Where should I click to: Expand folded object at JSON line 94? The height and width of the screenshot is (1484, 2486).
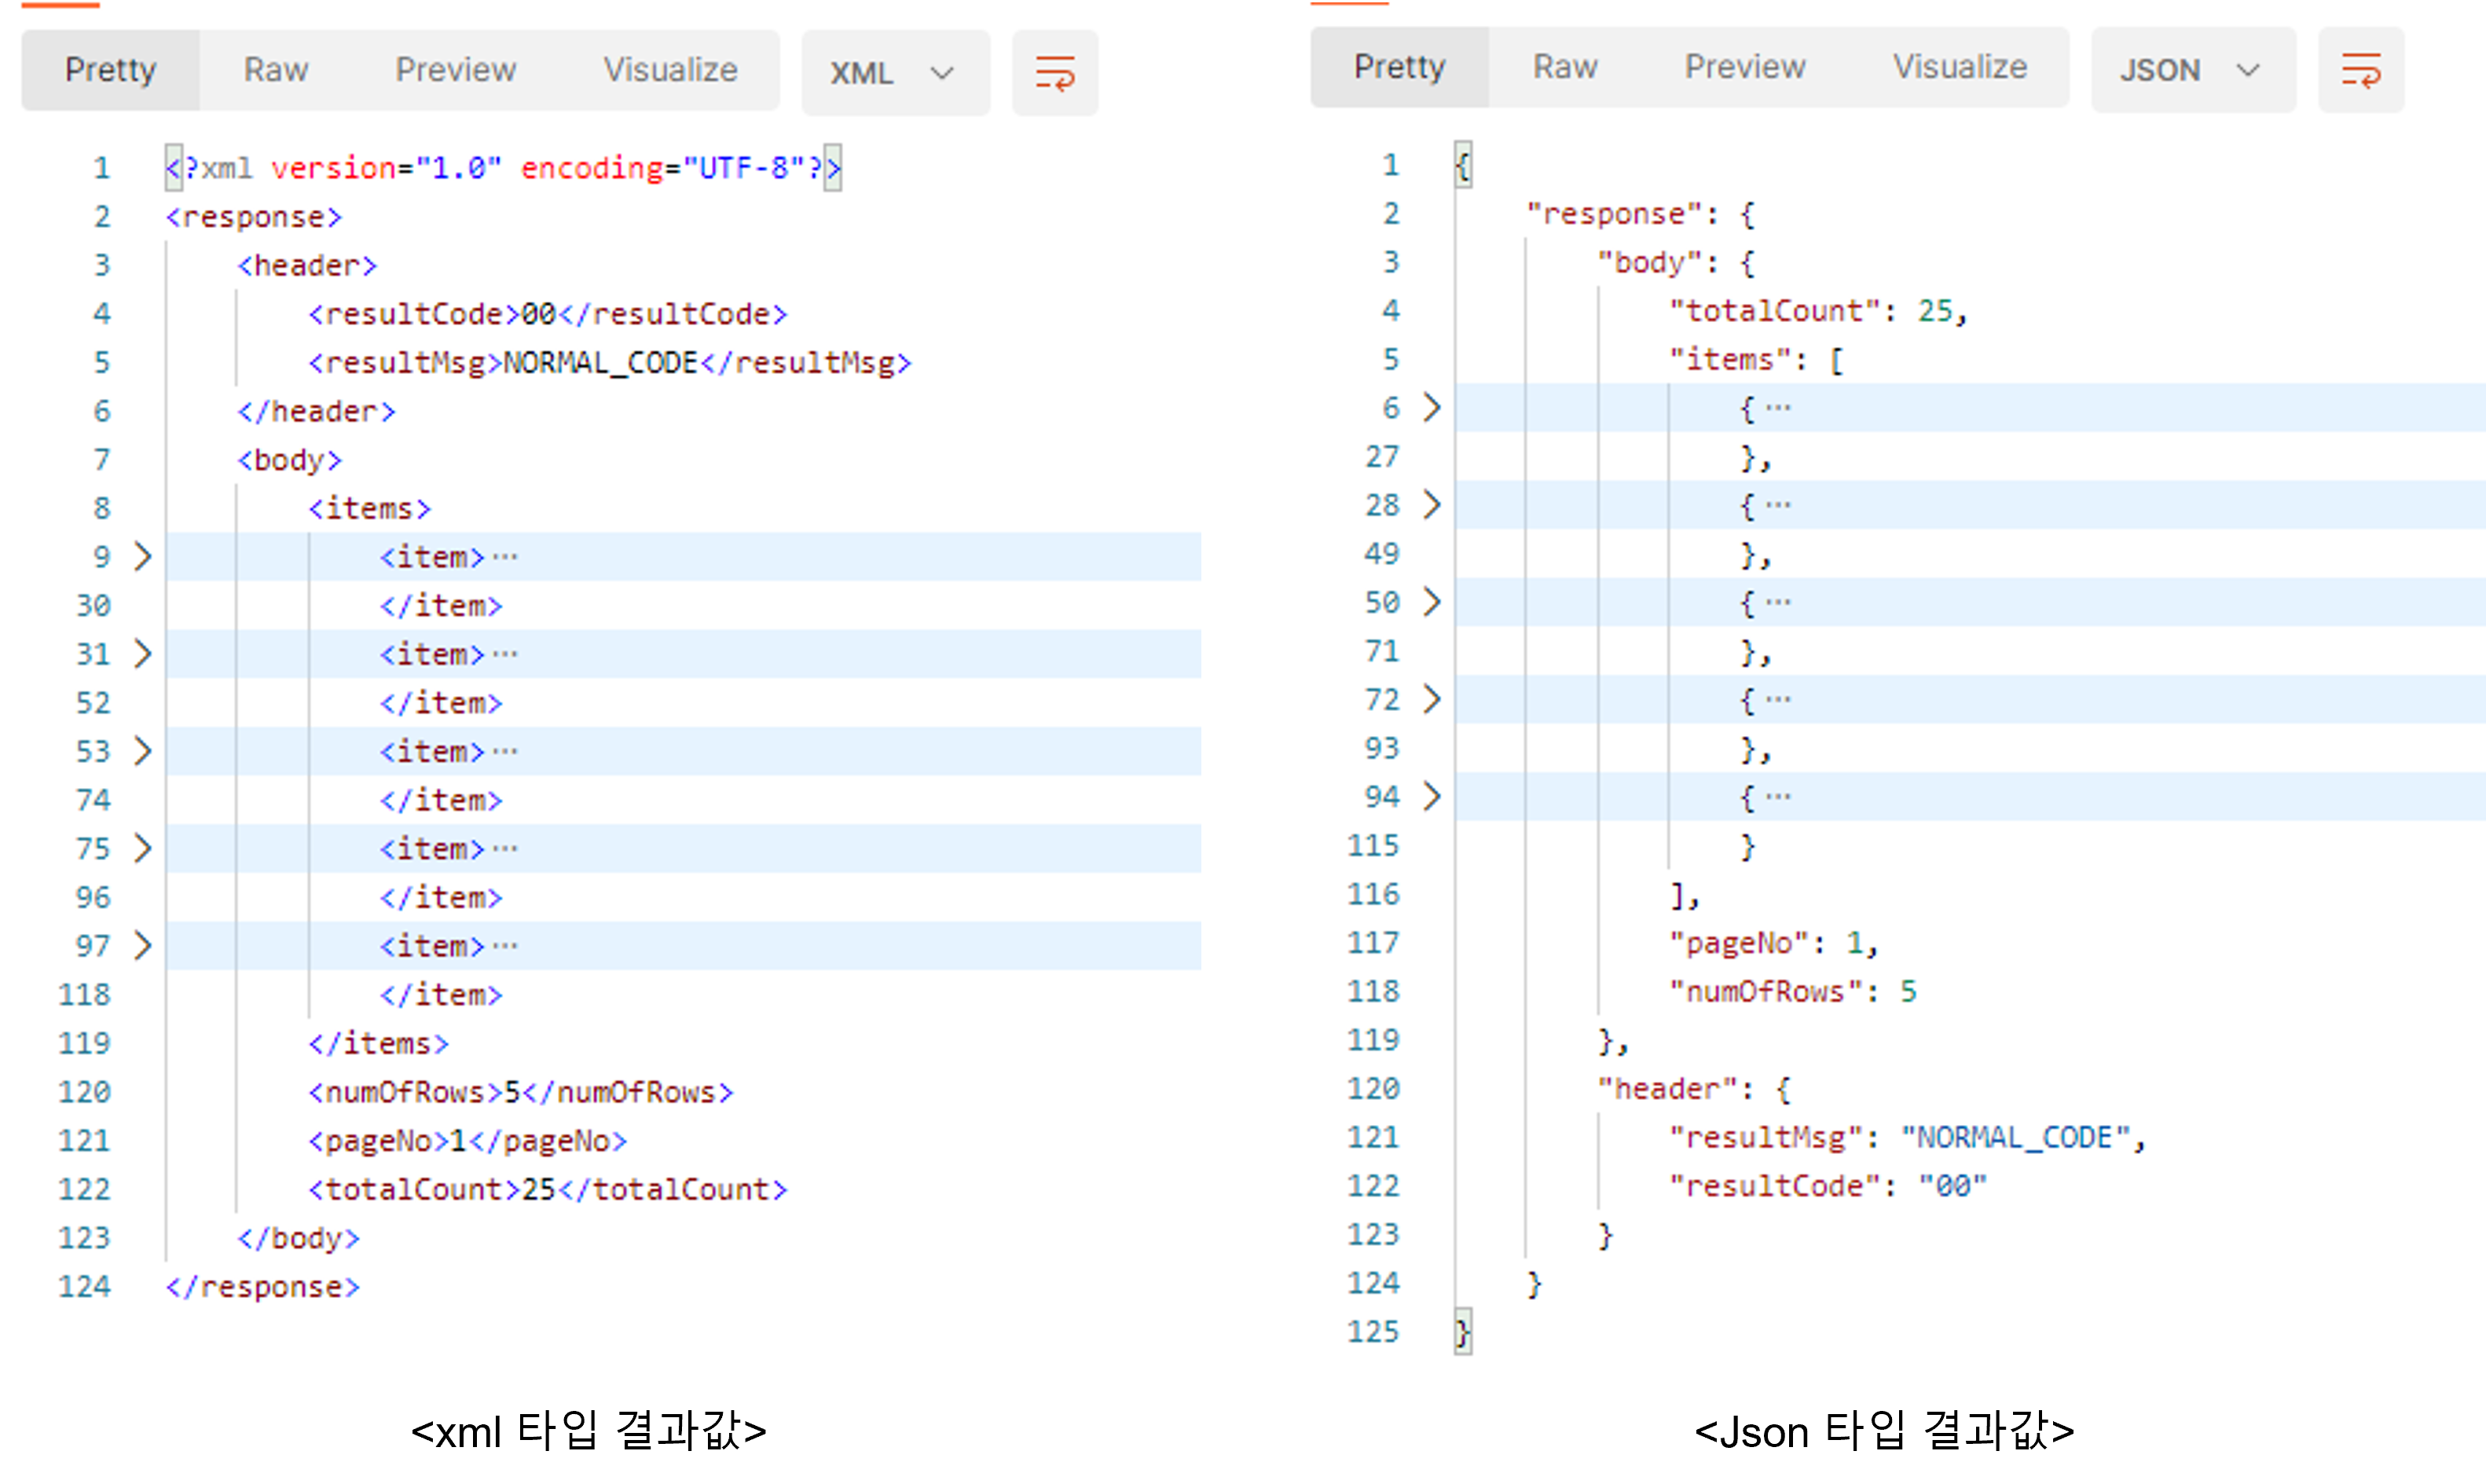[x=1432, y=797]
